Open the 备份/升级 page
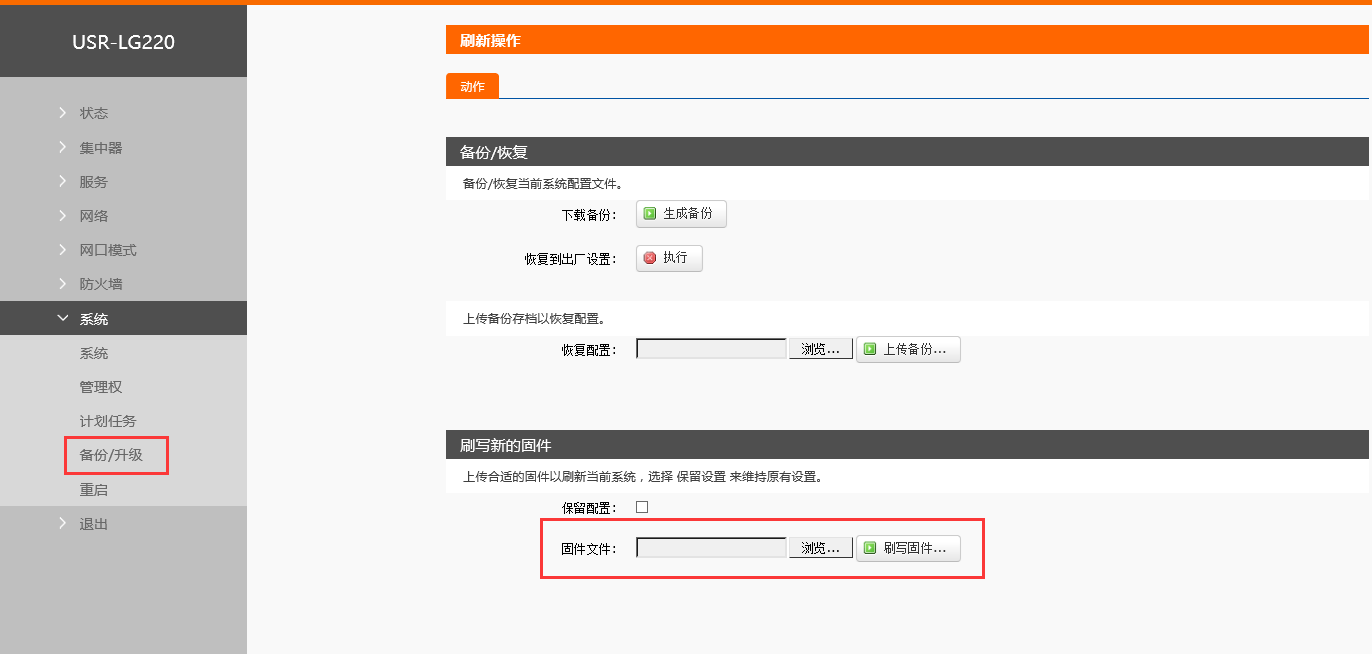 111,455
